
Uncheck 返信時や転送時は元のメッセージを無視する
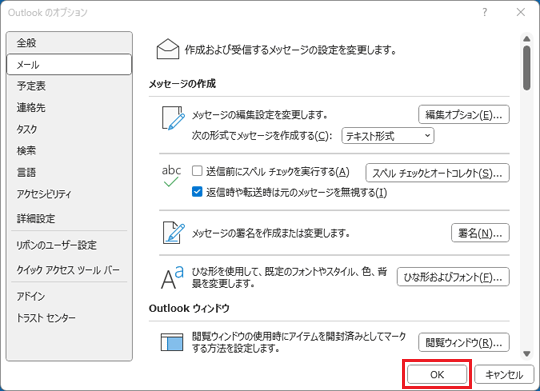coord(197,192)
